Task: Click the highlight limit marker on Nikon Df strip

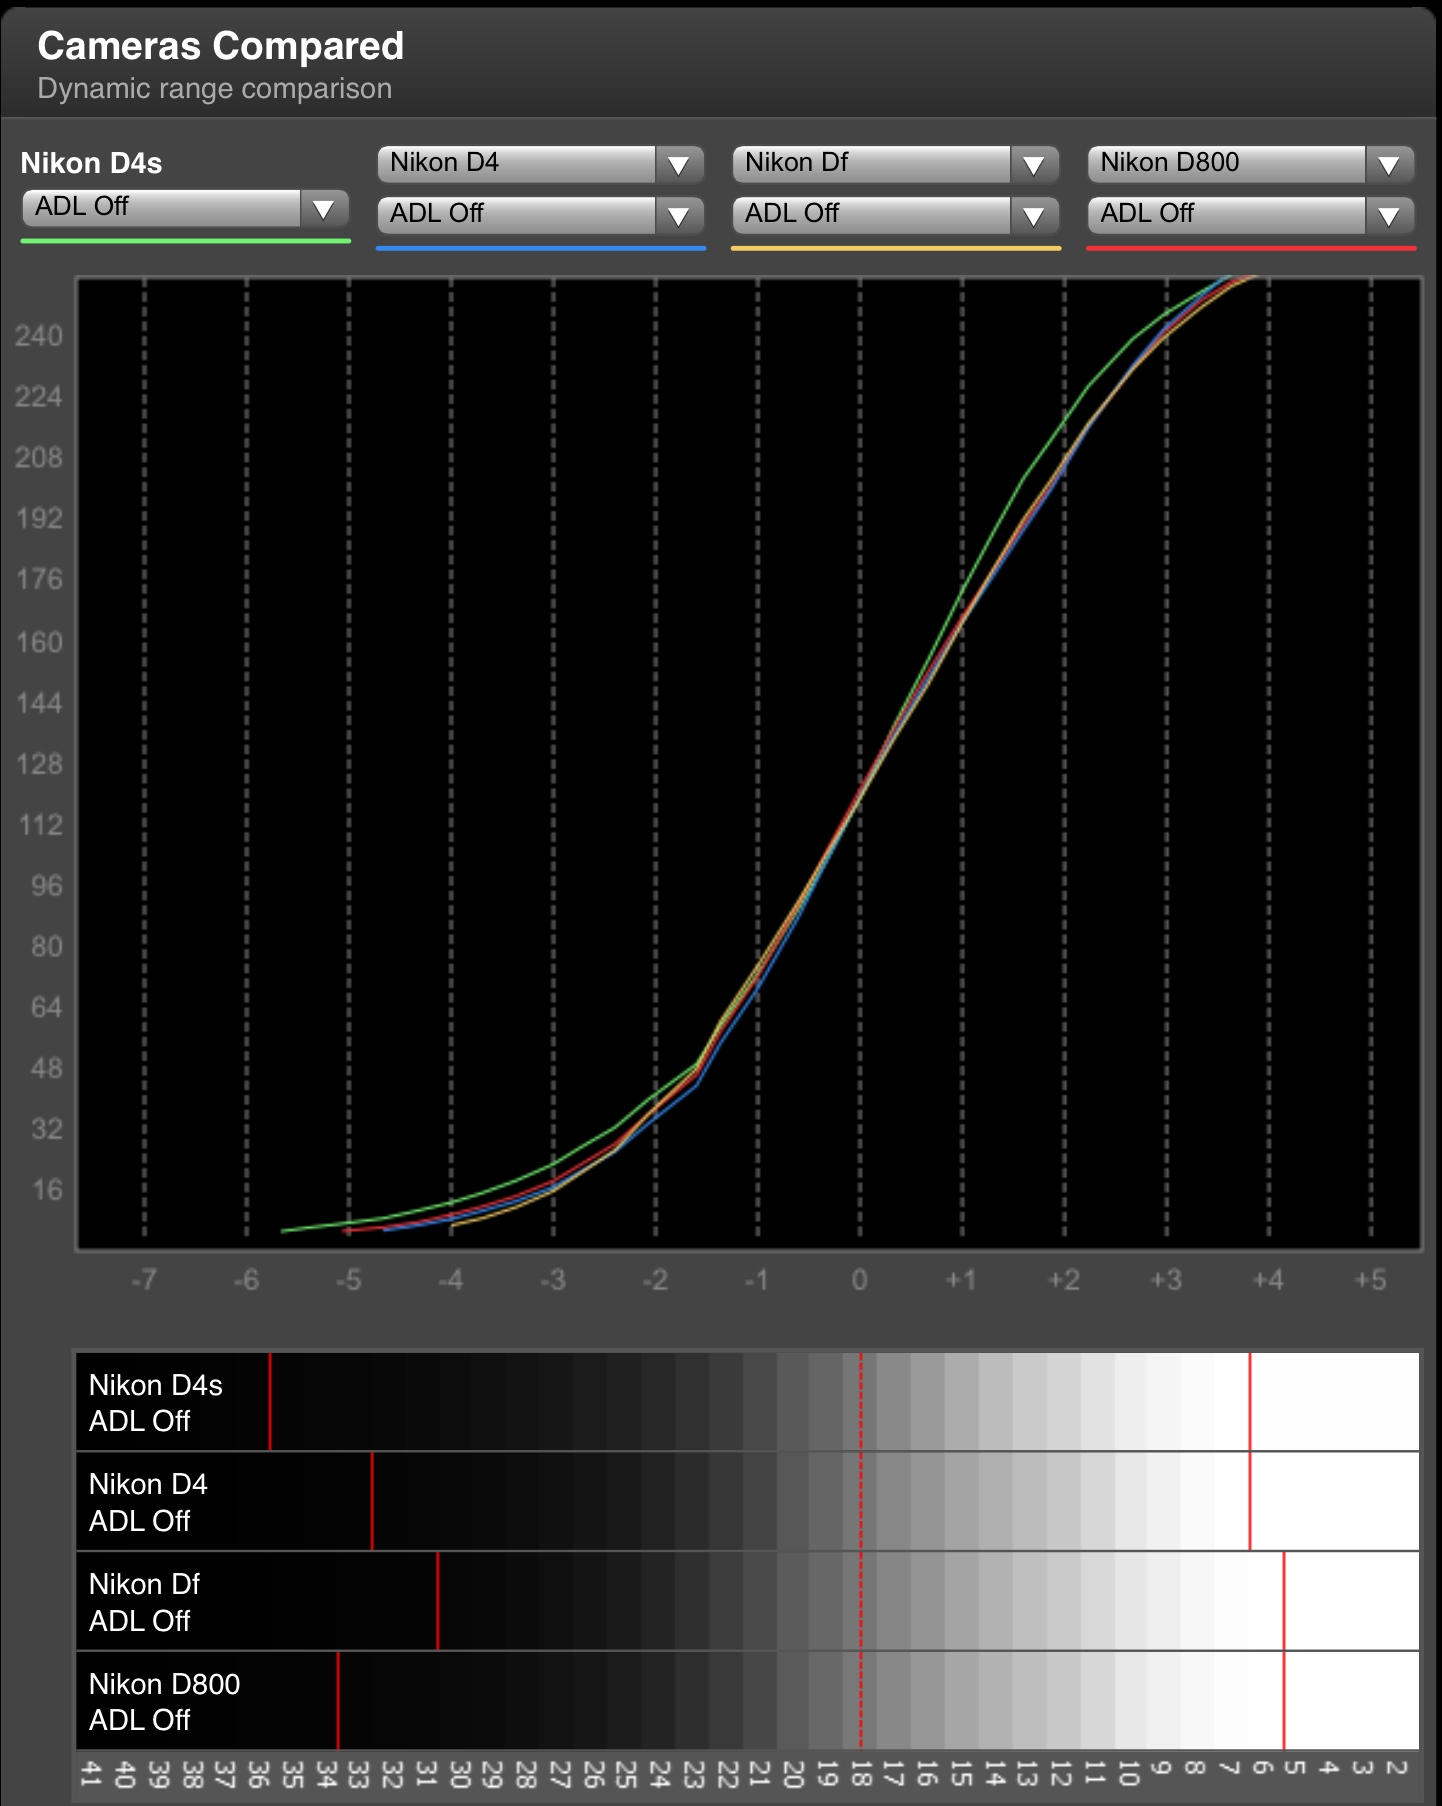Action: [1284, 1601]
